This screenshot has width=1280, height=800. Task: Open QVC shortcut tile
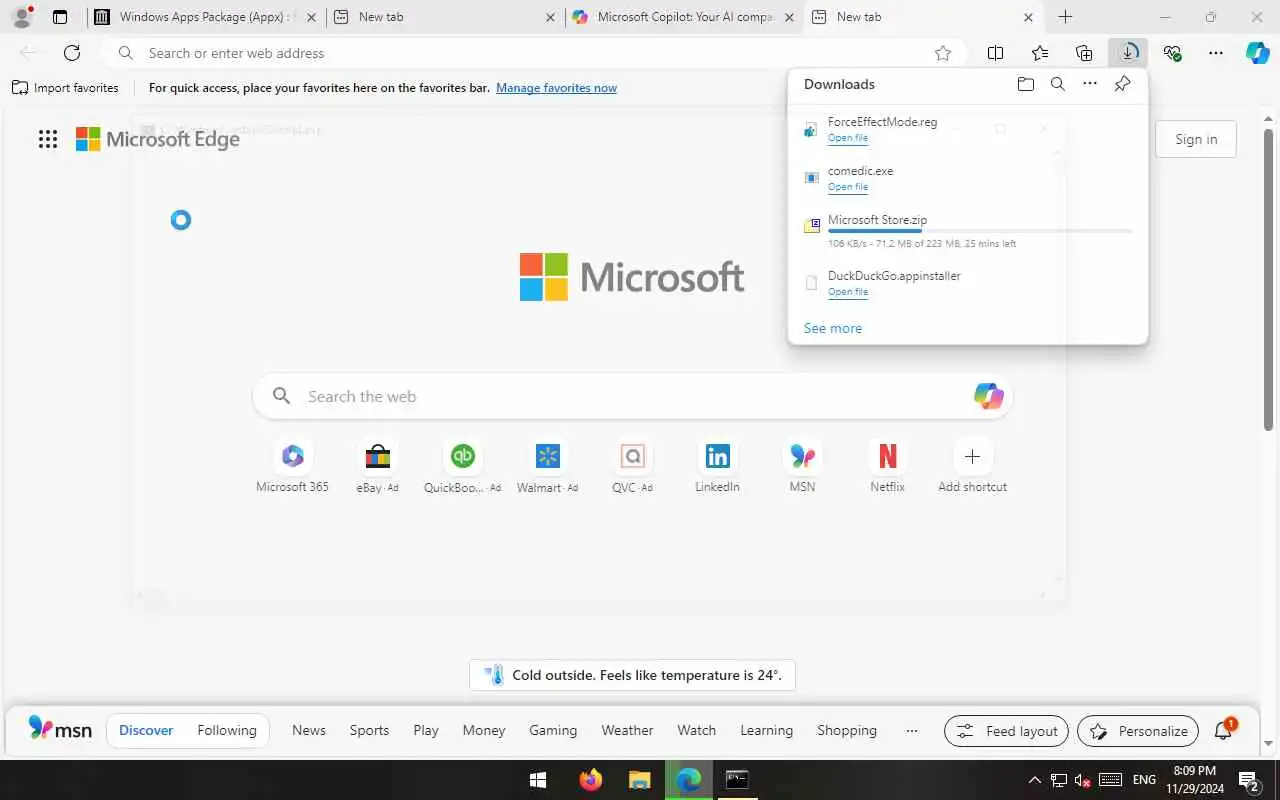coord(632,466)
